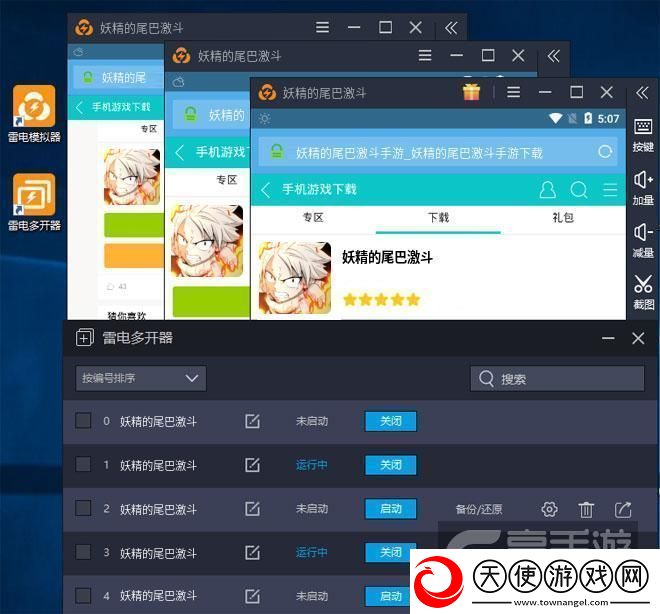Click the five-star rating in front window
Screen dimensions: 660x614
coord(382,300)
